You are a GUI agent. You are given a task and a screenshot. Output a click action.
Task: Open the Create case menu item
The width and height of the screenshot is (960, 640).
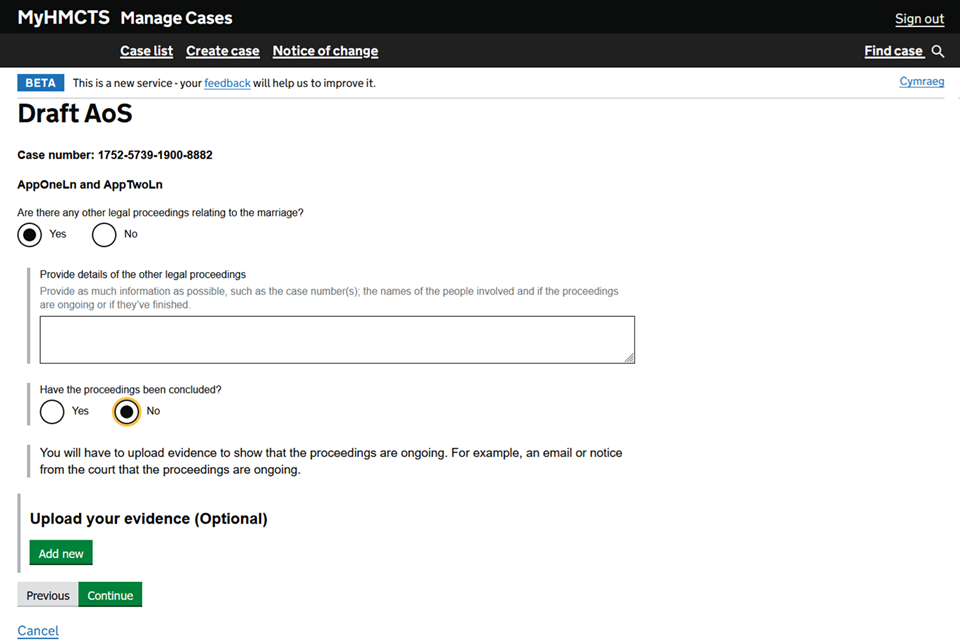(222, 51)
